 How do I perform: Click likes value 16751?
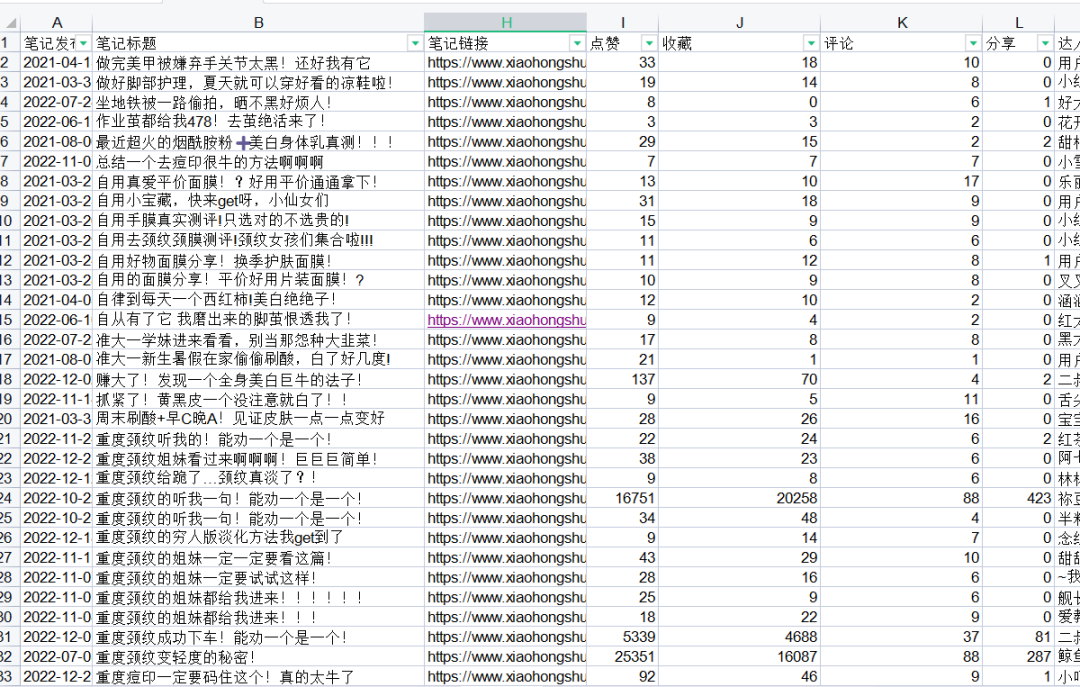point(623,498)
